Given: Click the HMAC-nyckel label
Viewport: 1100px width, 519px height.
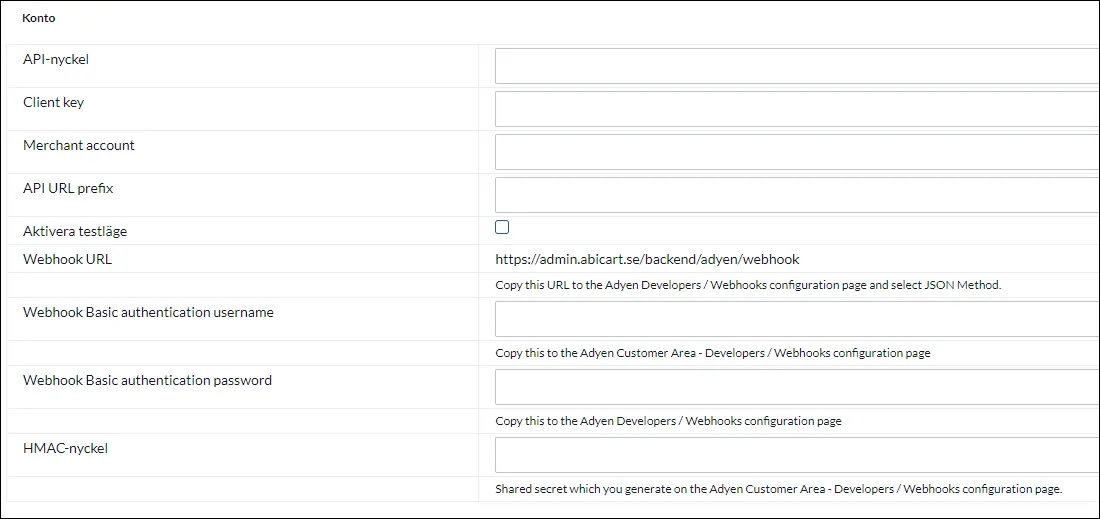Looking at the screenshot, I should 65,448.
